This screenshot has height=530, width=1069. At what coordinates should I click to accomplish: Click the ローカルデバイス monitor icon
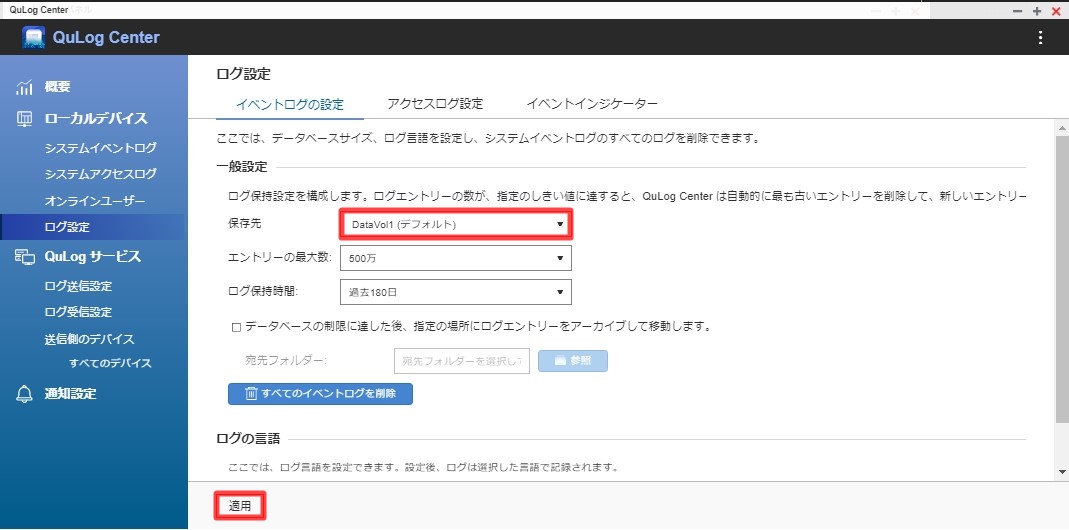click(x=25, y=119)
